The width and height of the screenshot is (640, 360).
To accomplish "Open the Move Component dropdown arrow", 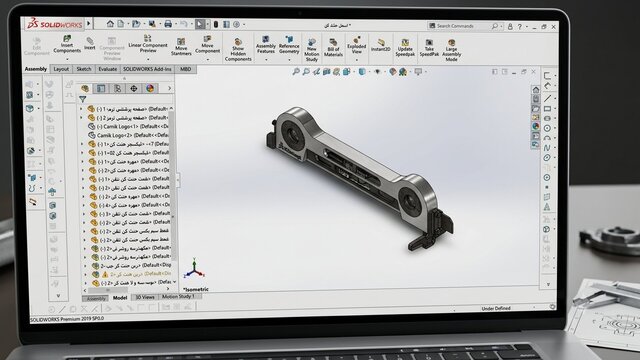I will 207,60.
